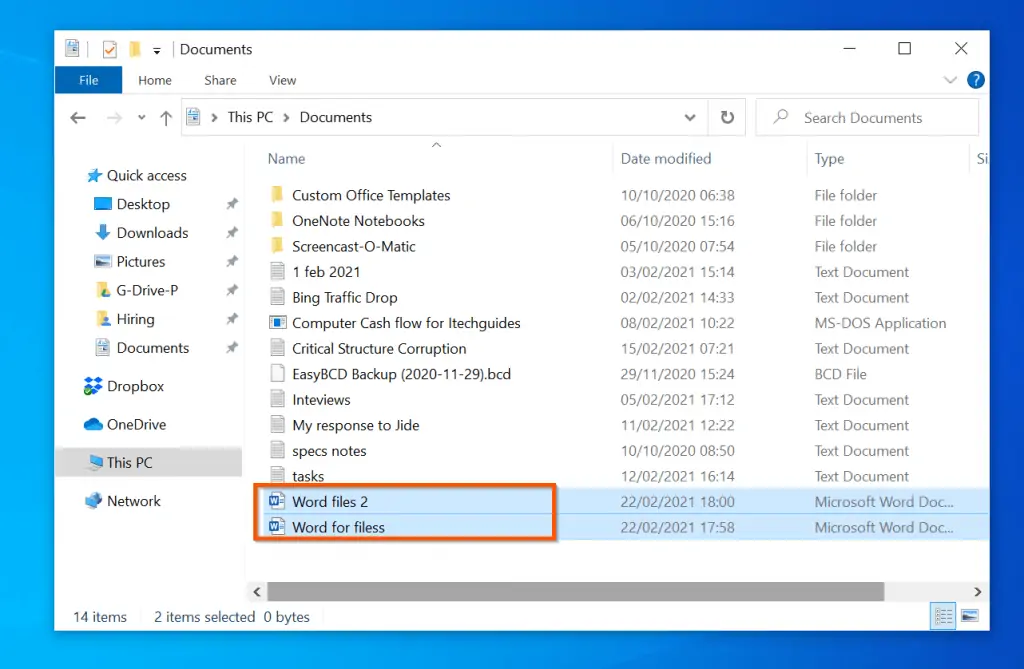Click the Properties quick access toolbar icon
Screen dimensions: 1024x669
(x=110, y=49)
